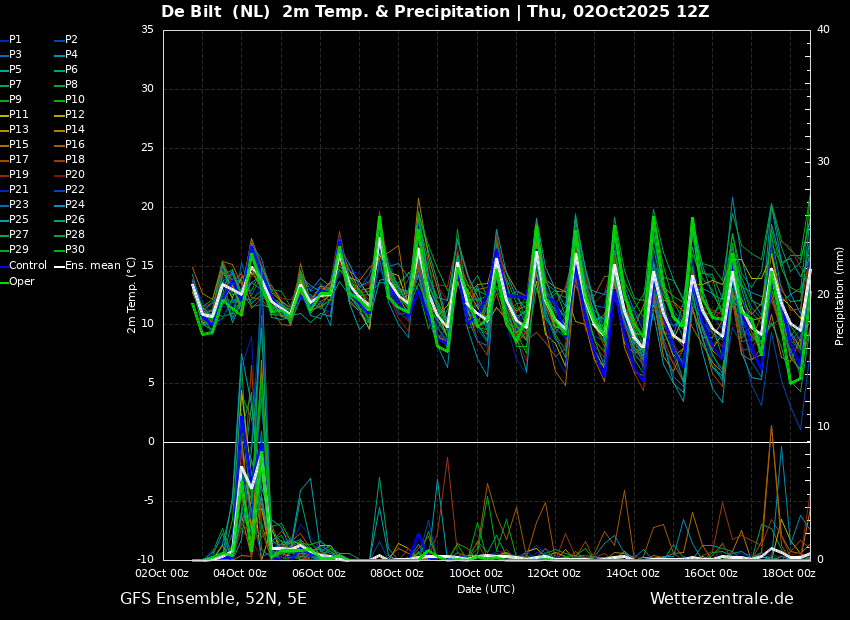Select the Control run legend entry
Viewport: 850px width, 620px height.
pos(28,265)
